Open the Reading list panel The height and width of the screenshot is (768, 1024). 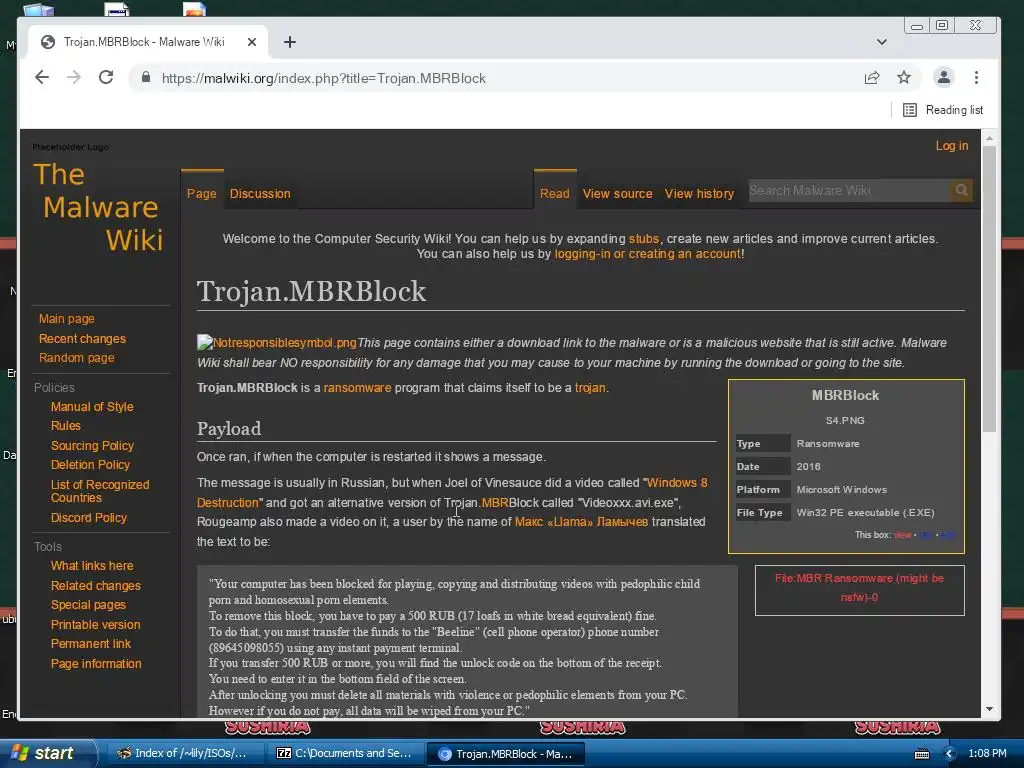click(x=943, y=110)
